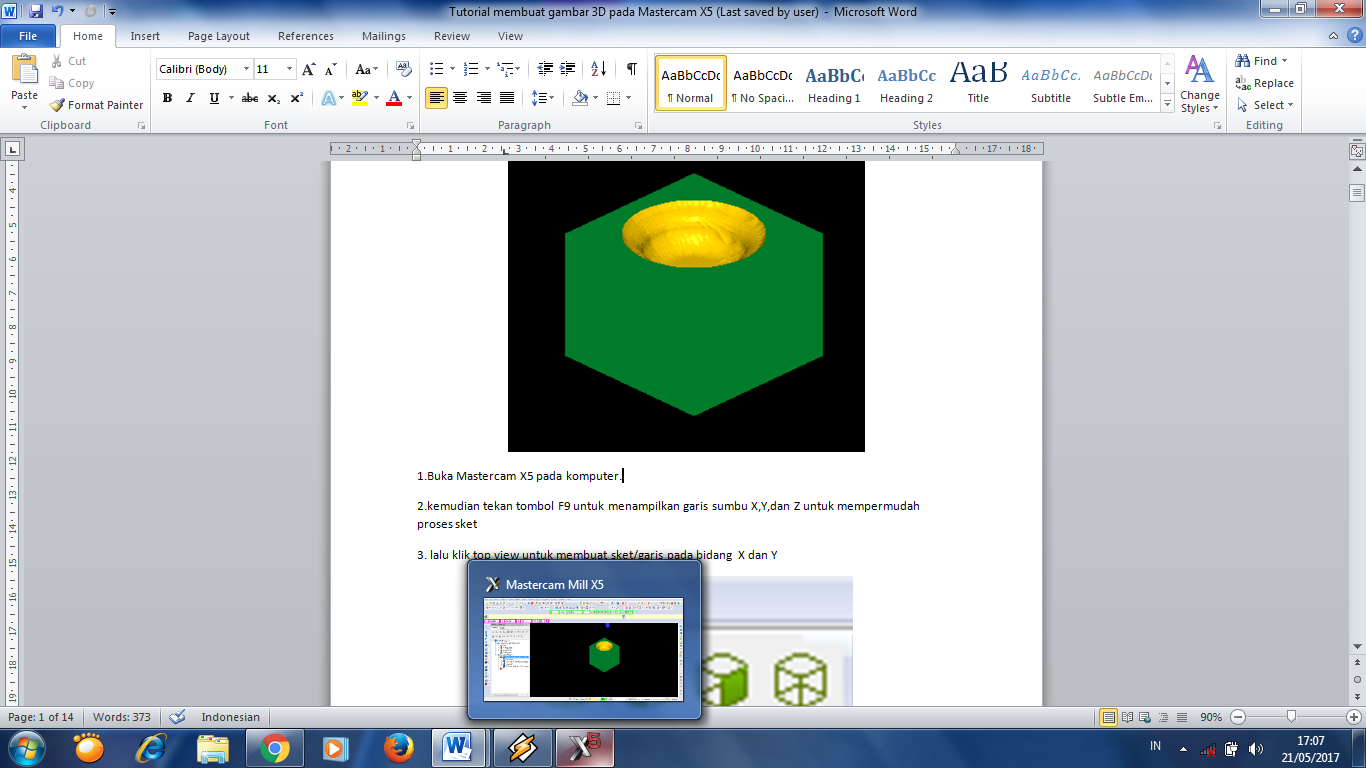Apply italic formatting
1366x768 pixels.
[x=190, y=98]
